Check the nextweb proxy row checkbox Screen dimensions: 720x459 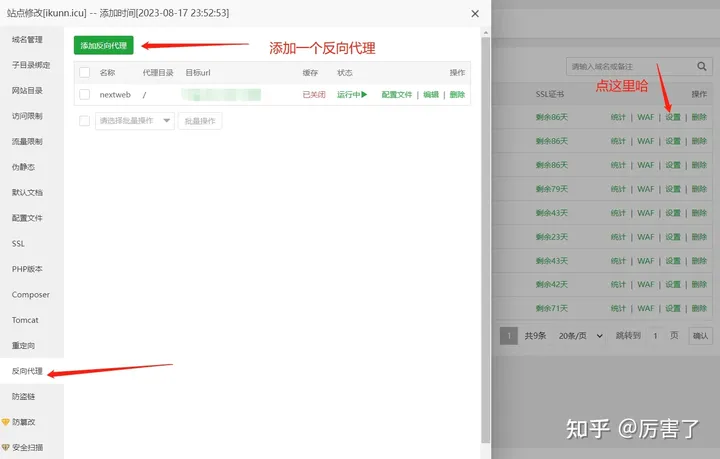click(x=84, y=95)
